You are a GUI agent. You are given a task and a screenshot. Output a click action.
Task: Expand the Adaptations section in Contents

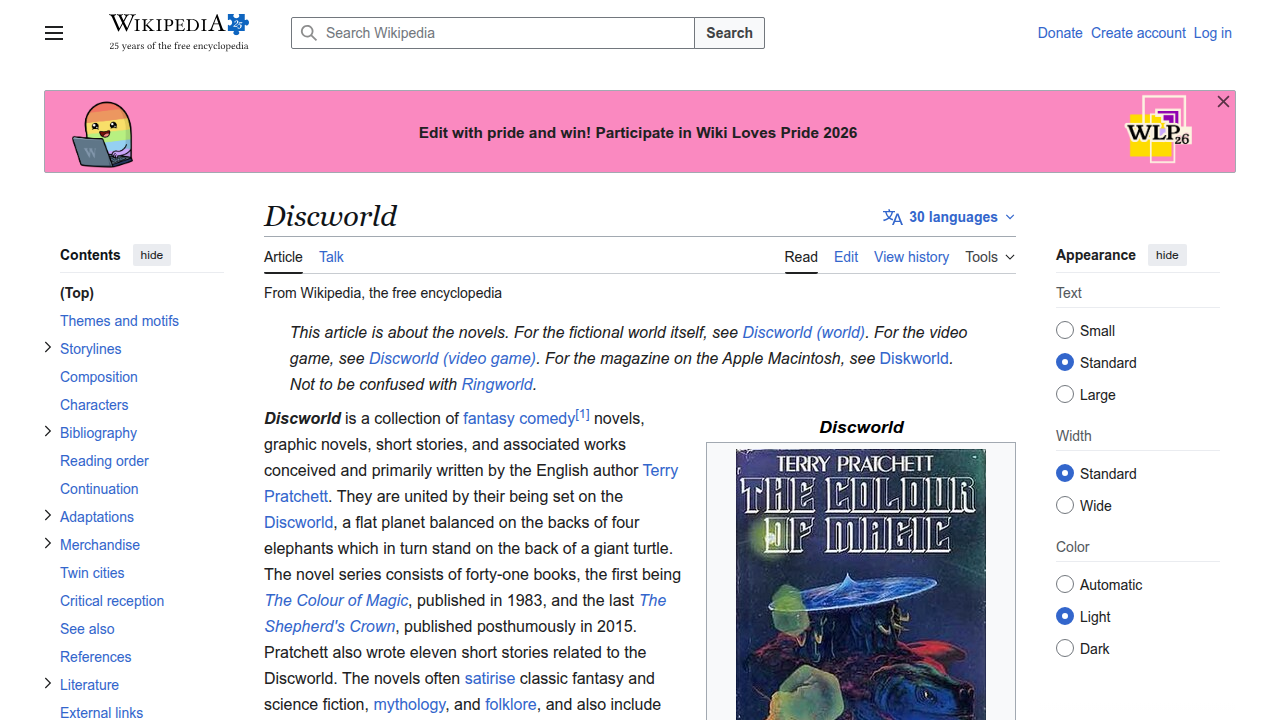[x=48, y=515]
